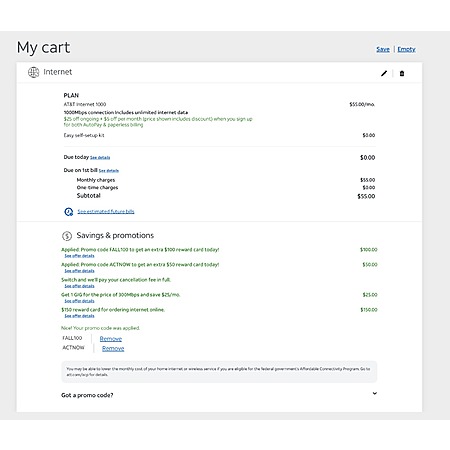
Task: Click the globe Internet icon
Action: [x=33, y=72]
